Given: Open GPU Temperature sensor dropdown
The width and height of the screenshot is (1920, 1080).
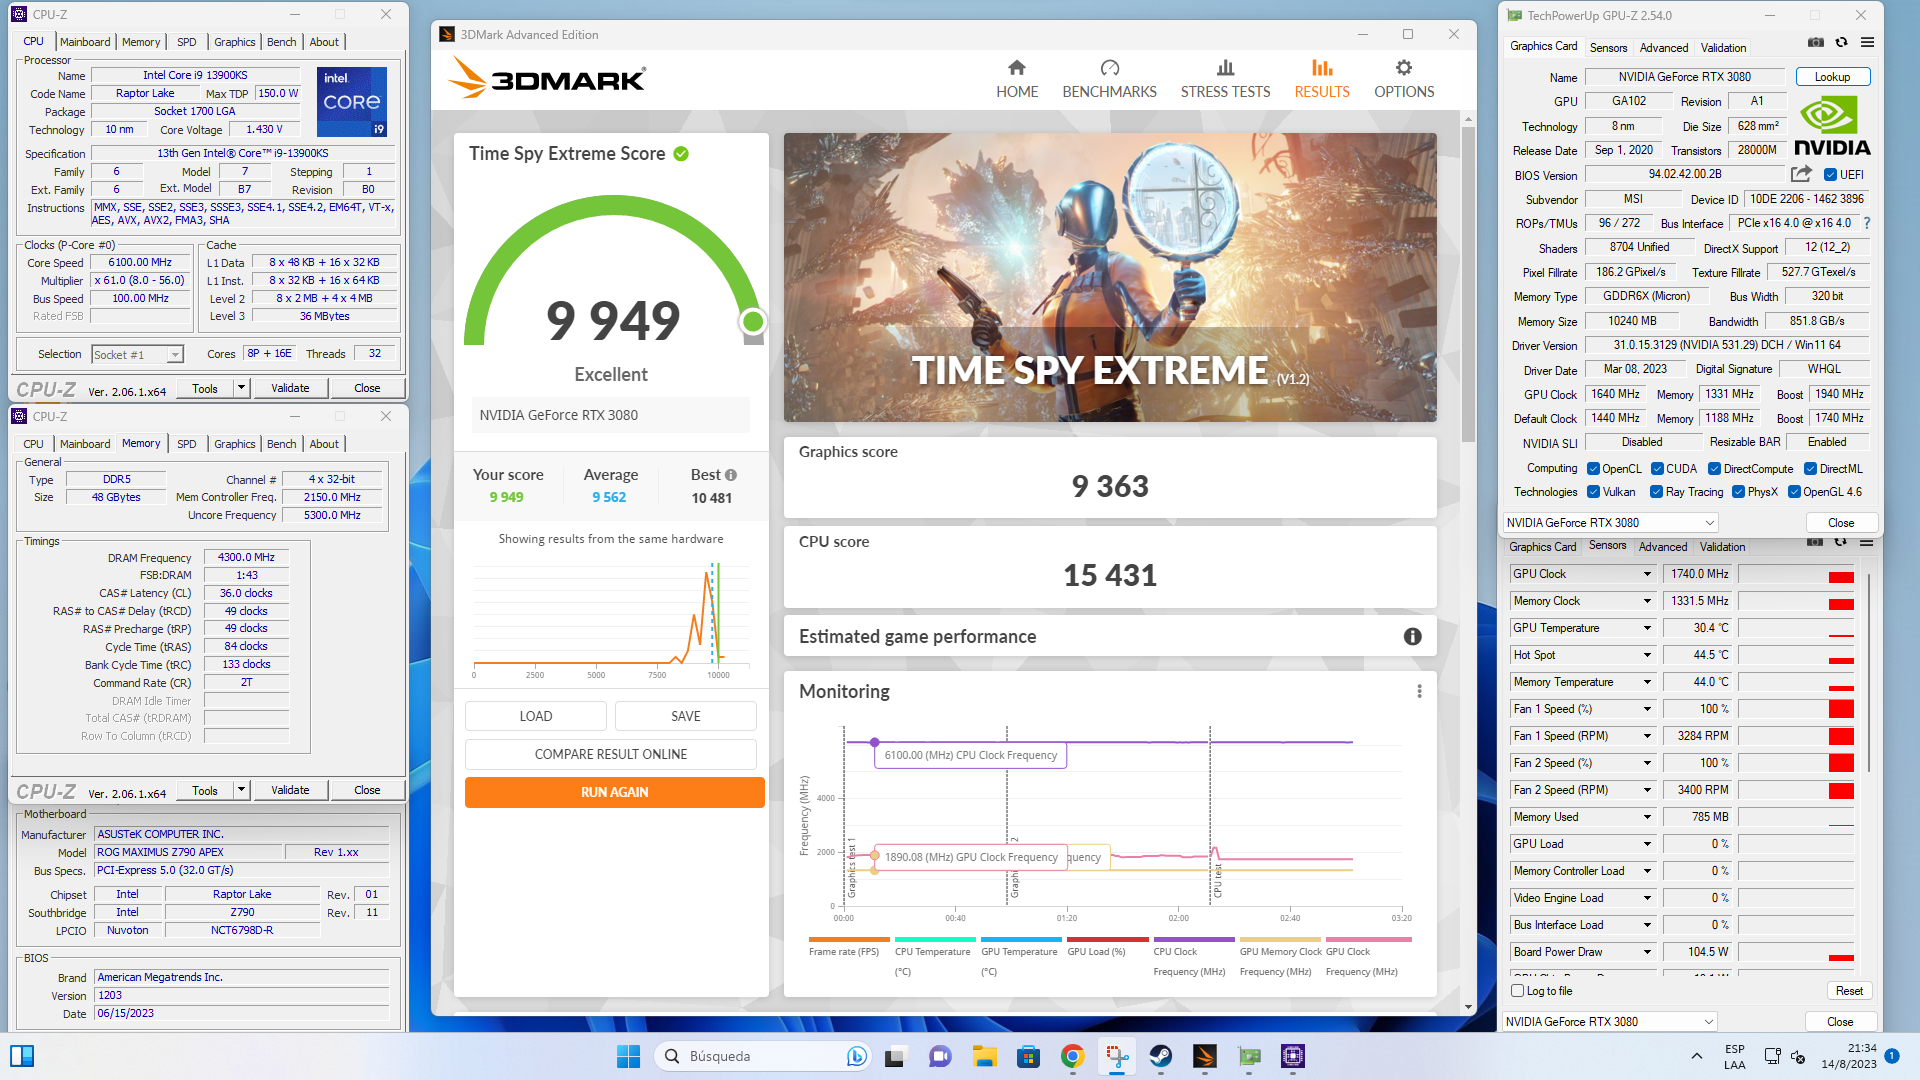Looking at the screenshot, I should [x=1647, y=628].
